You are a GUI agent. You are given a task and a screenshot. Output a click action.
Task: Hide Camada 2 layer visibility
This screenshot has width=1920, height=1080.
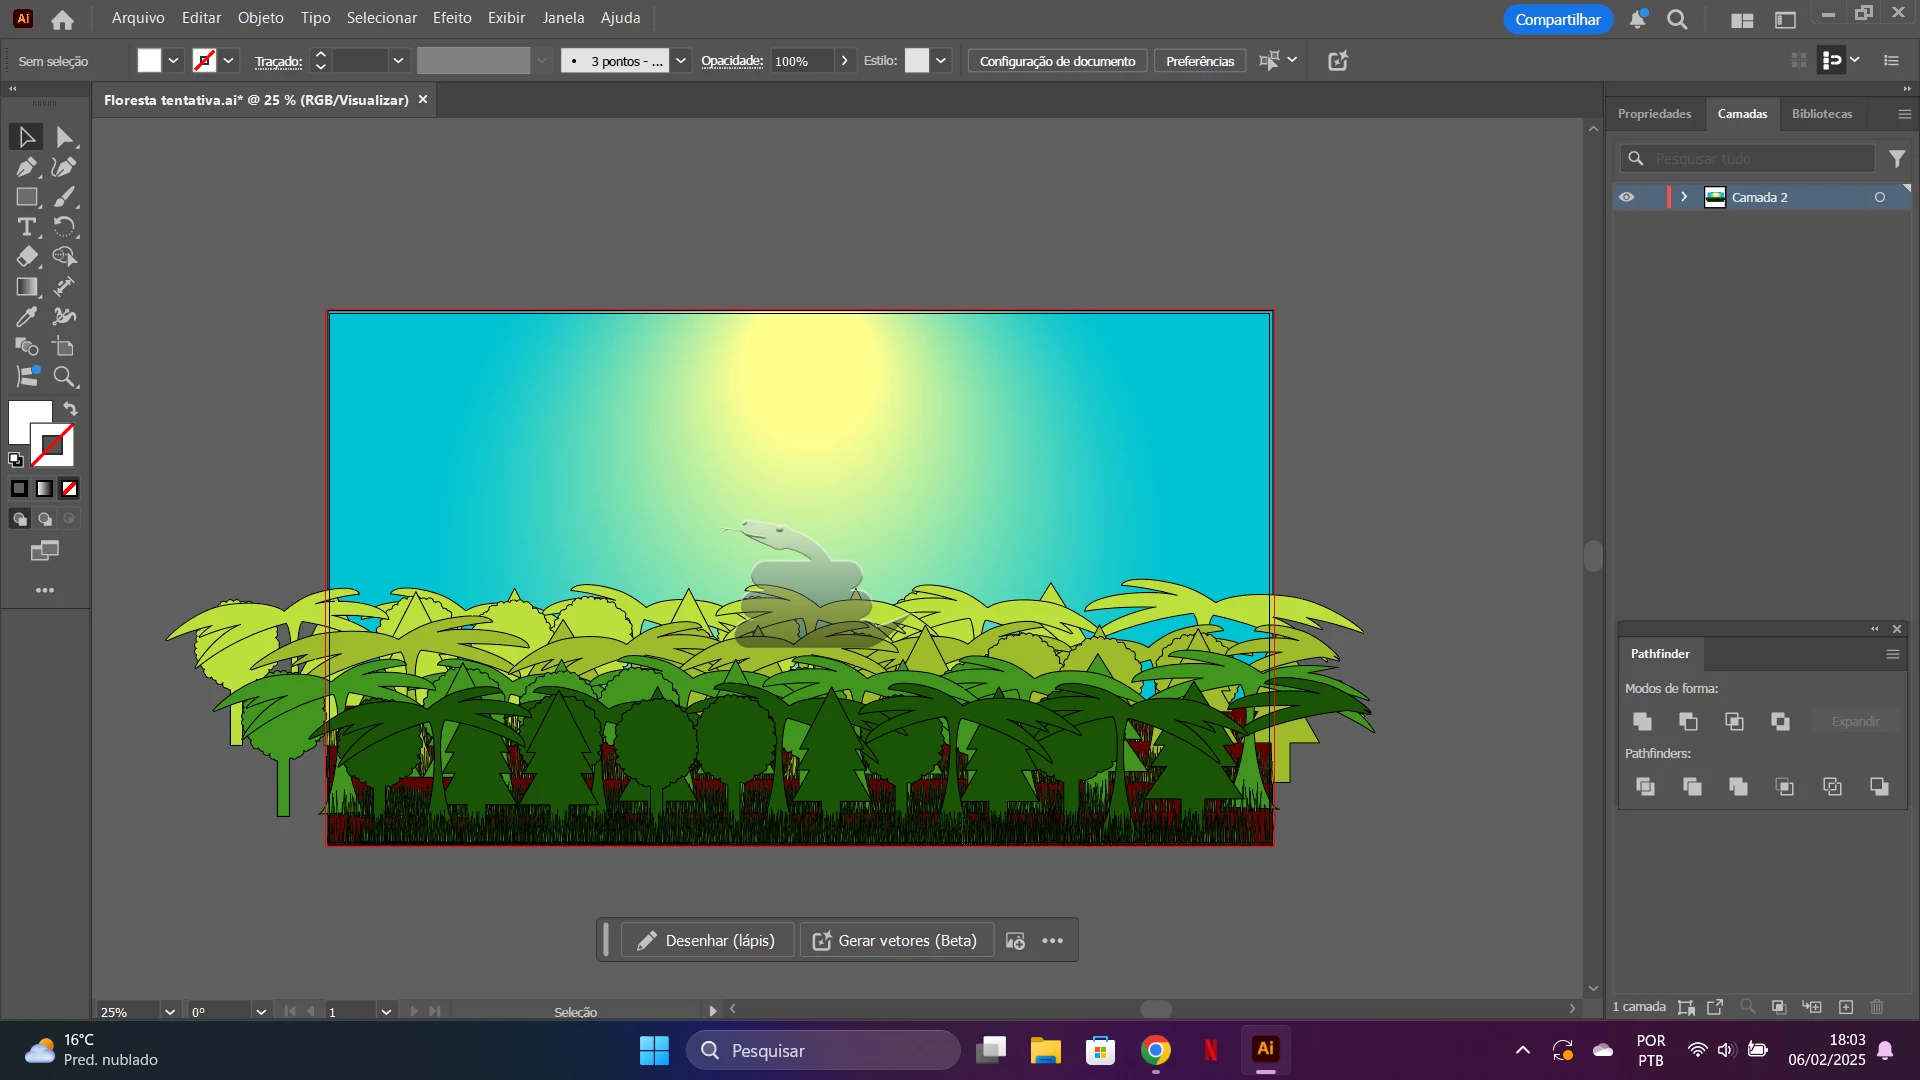coord(1627,197)
